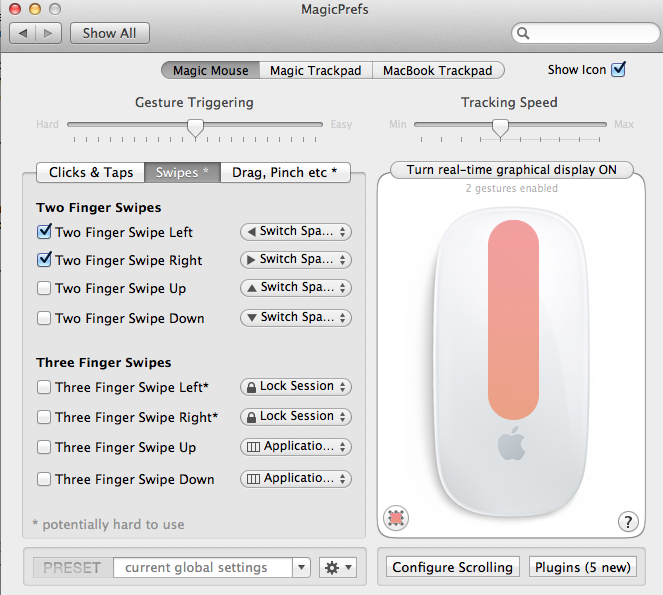Screen dimensions: 663x595
Task: Open the Drag, Pinch etc tab
Action: coord(285,173)
